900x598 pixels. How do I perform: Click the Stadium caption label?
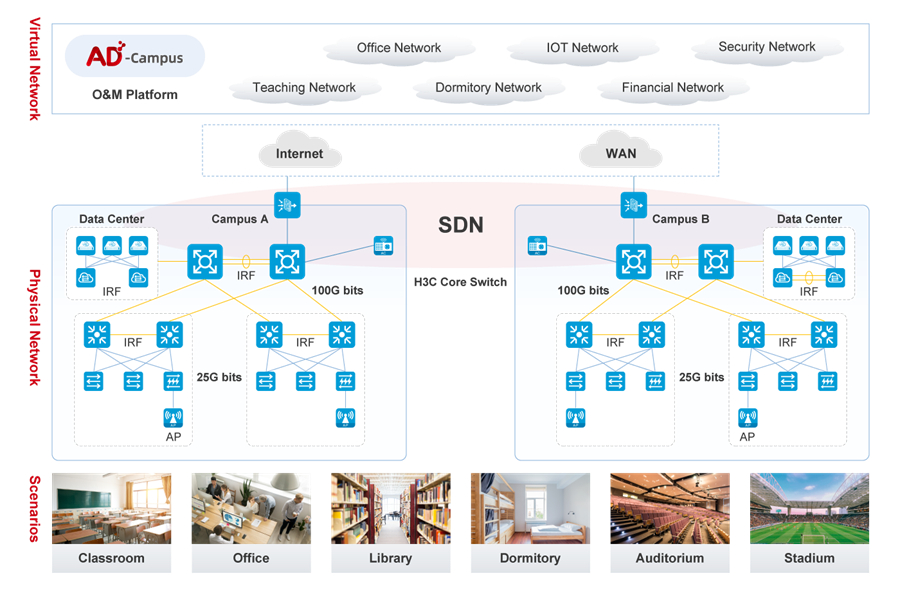[809, 558]
